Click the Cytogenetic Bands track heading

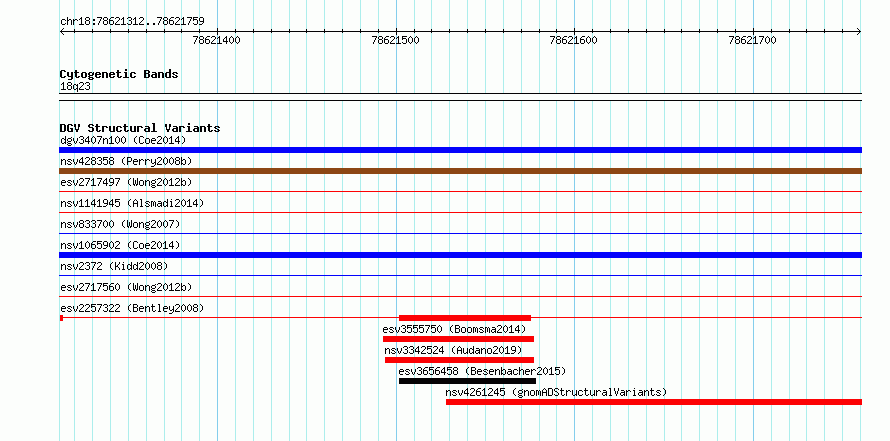[119, 74]
